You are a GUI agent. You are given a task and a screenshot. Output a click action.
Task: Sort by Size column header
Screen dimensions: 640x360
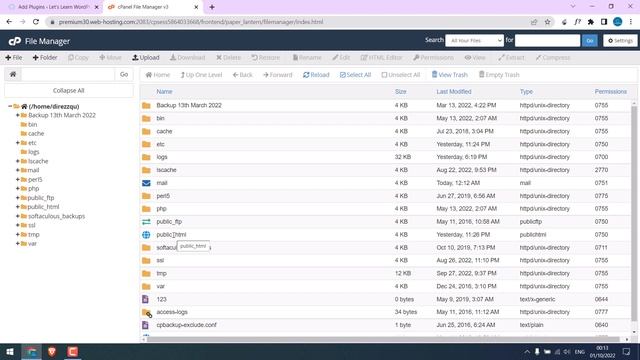pos(400,92)
